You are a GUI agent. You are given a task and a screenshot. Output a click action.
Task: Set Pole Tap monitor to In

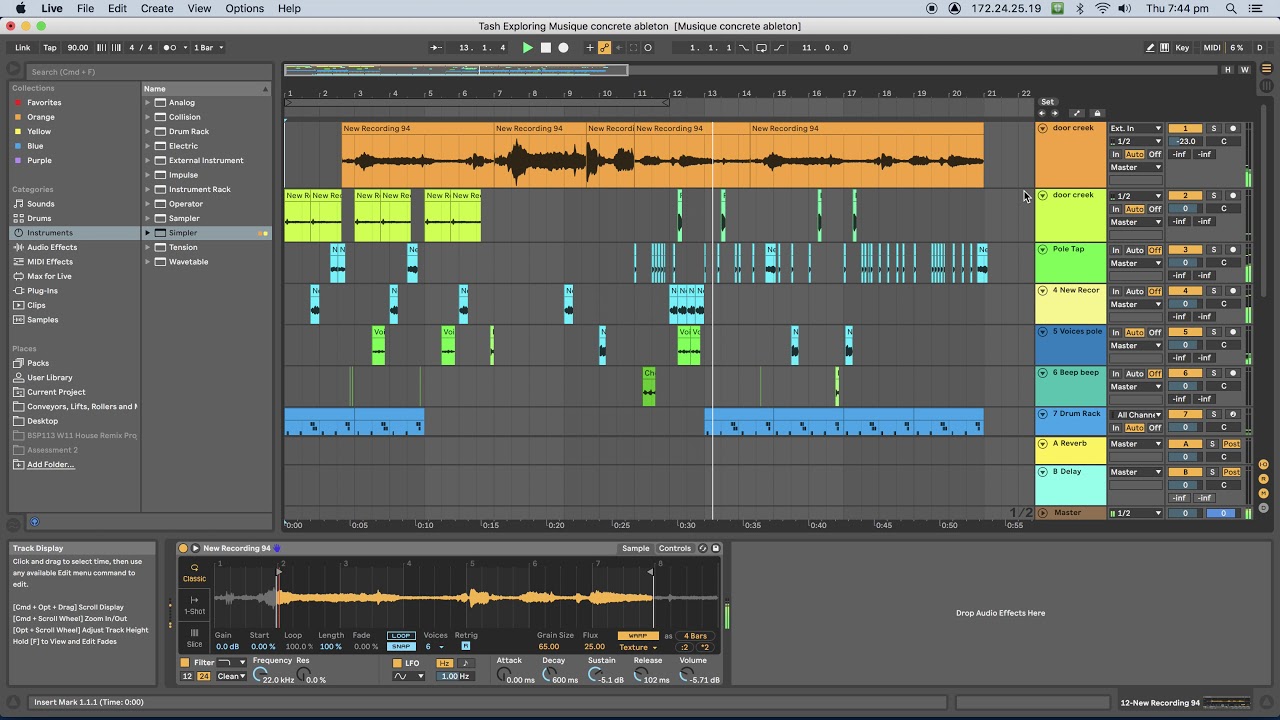(x=1116, y=250)
